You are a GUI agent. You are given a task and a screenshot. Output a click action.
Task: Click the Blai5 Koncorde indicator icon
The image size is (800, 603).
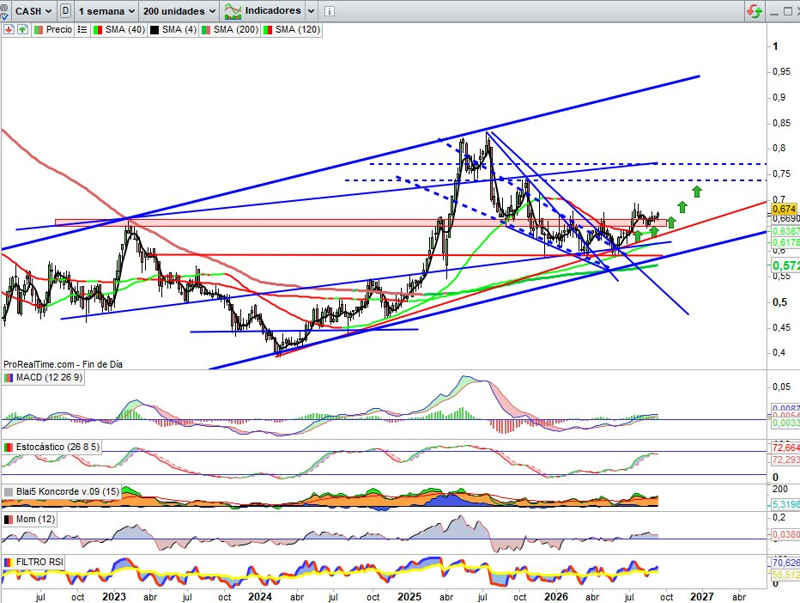pos(8,492)
